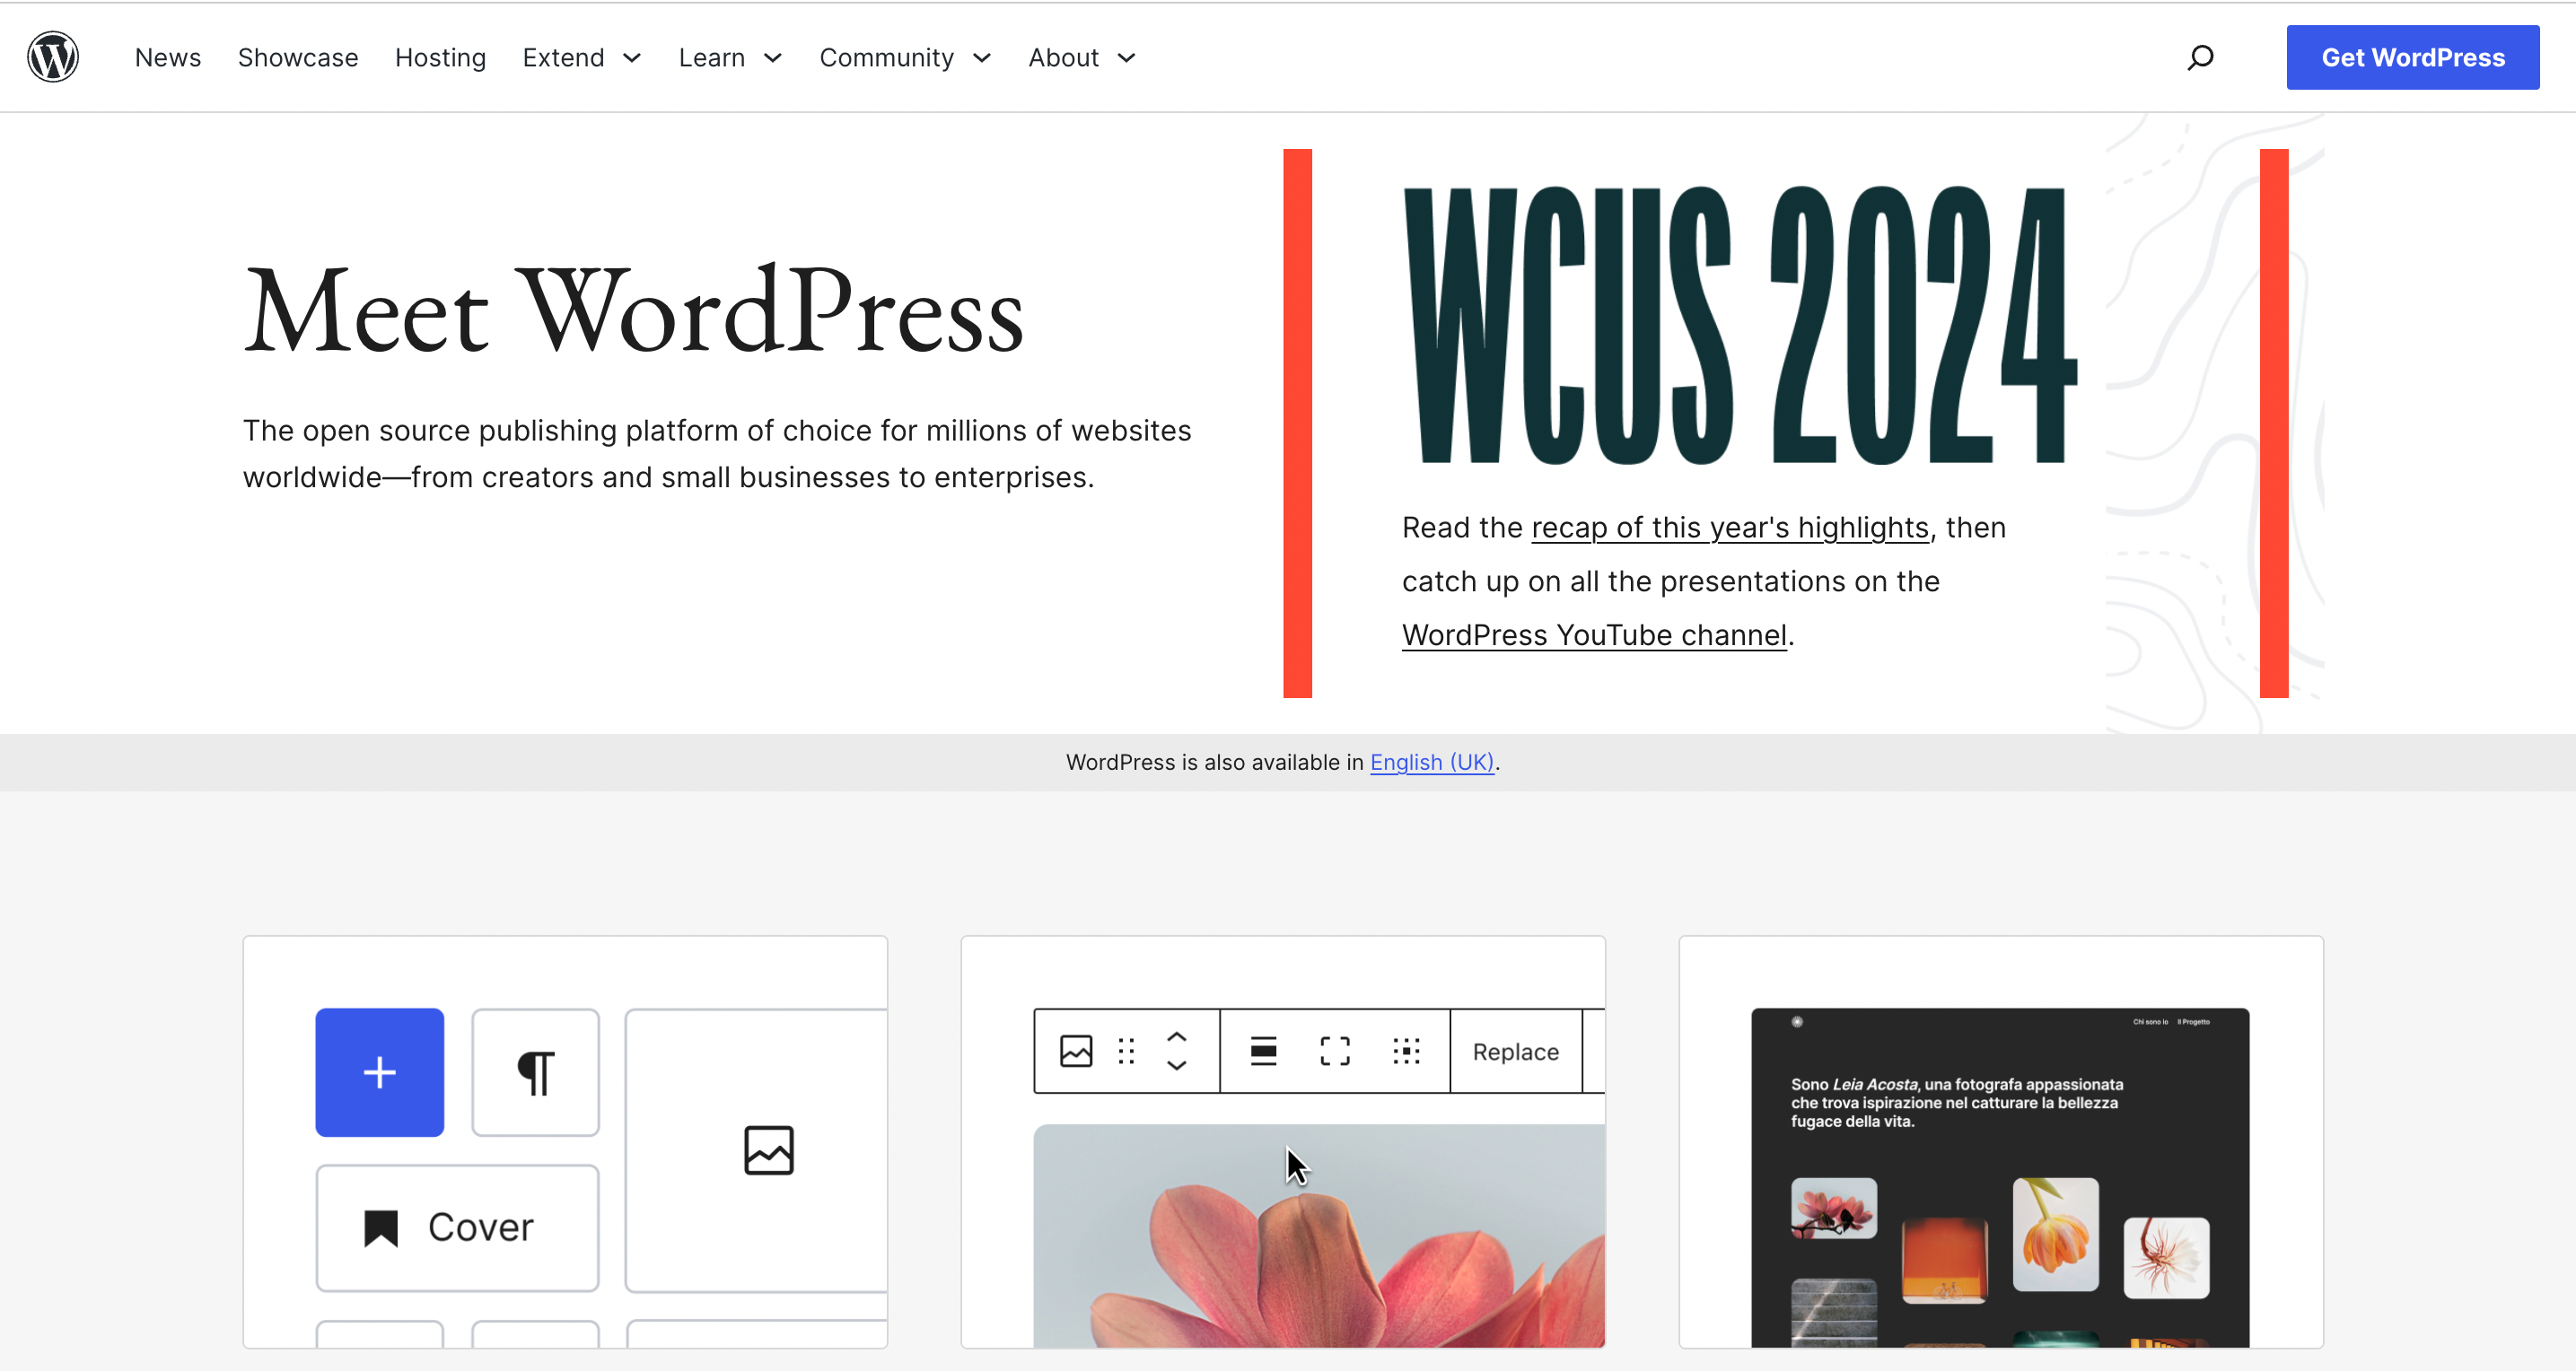Viewport: 2576px width, 1371px height.
Task: Click the drag handle icon in block toolbar
Action: [1127, 1051]
